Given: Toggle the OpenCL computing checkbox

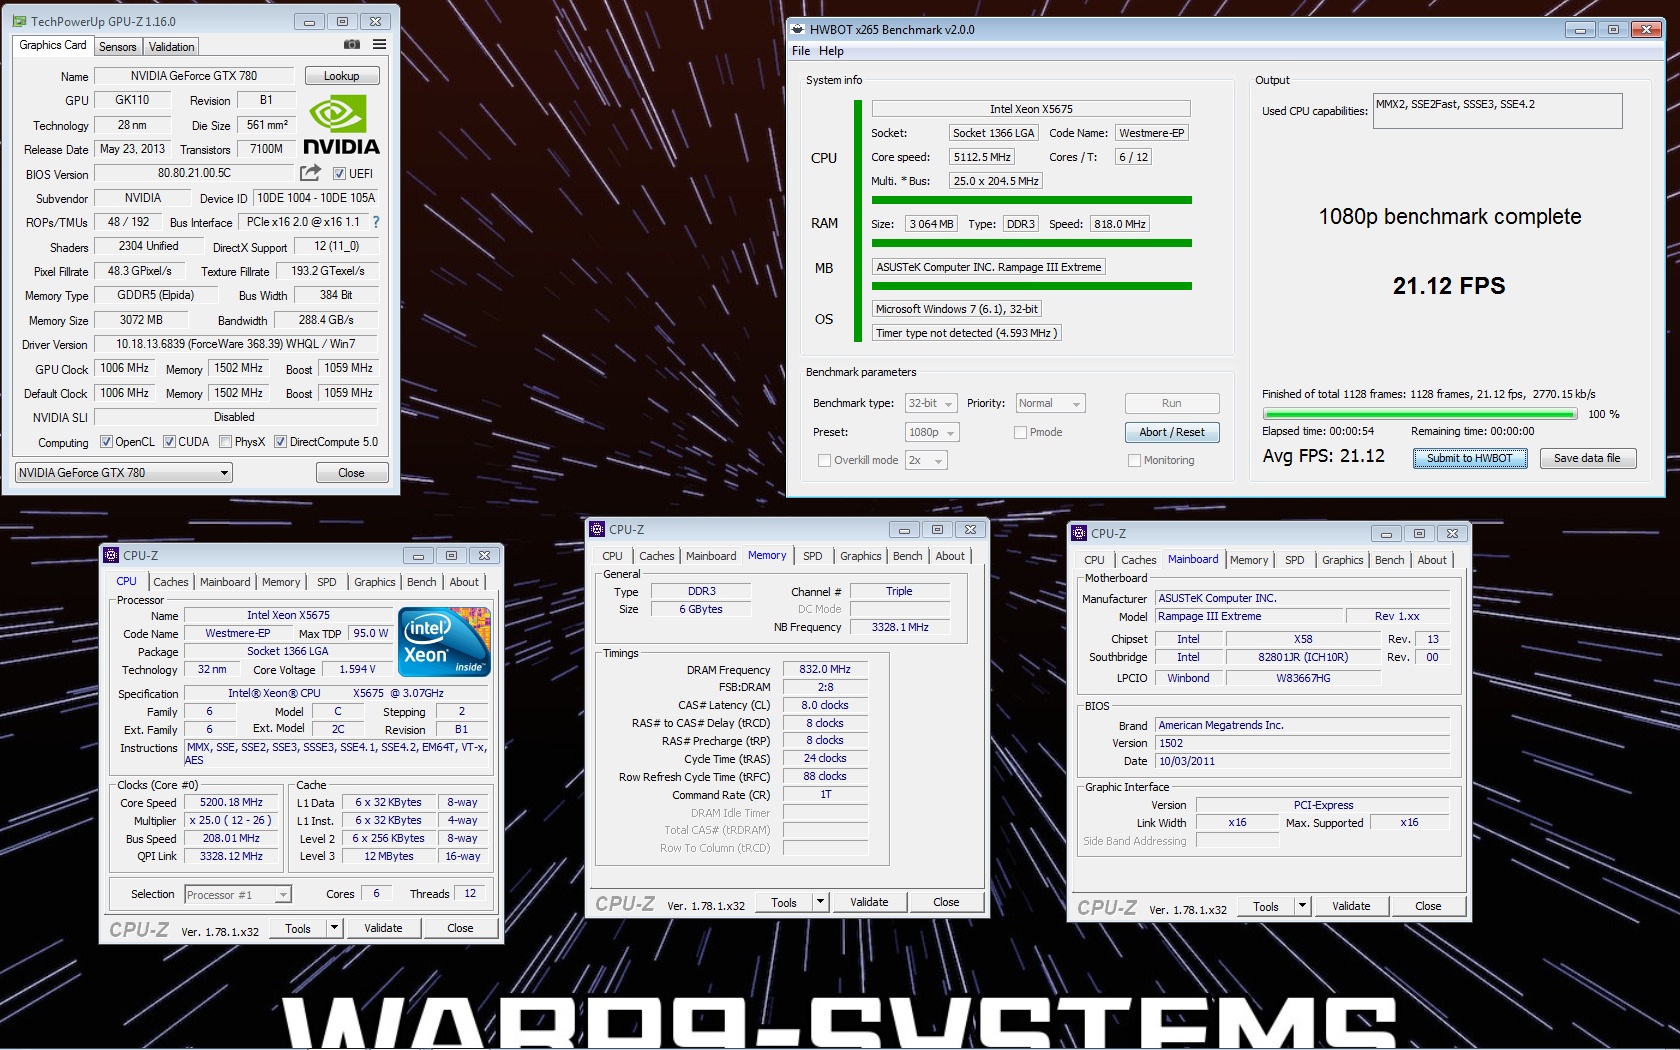Looking at the screenshot, I should 106,442.
